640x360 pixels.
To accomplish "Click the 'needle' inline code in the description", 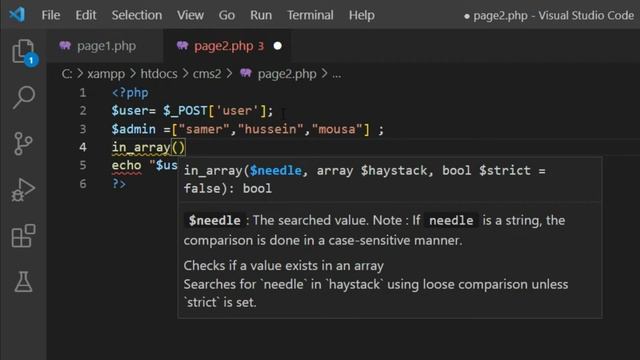I will coord(451,220).
